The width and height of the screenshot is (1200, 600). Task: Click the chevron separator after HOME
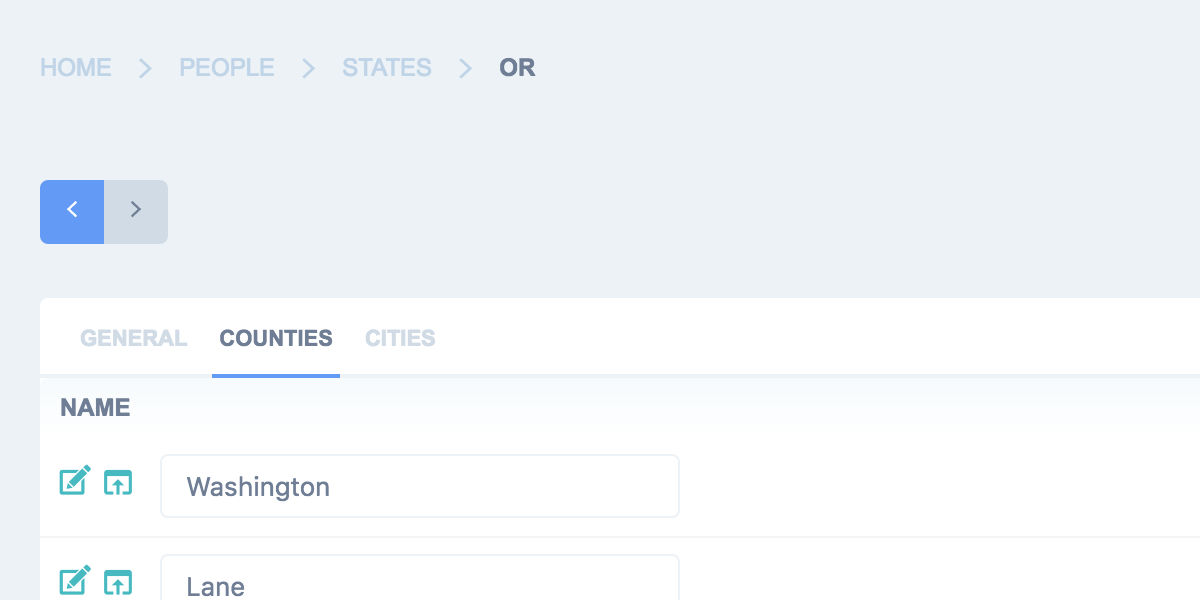(145, 68)
